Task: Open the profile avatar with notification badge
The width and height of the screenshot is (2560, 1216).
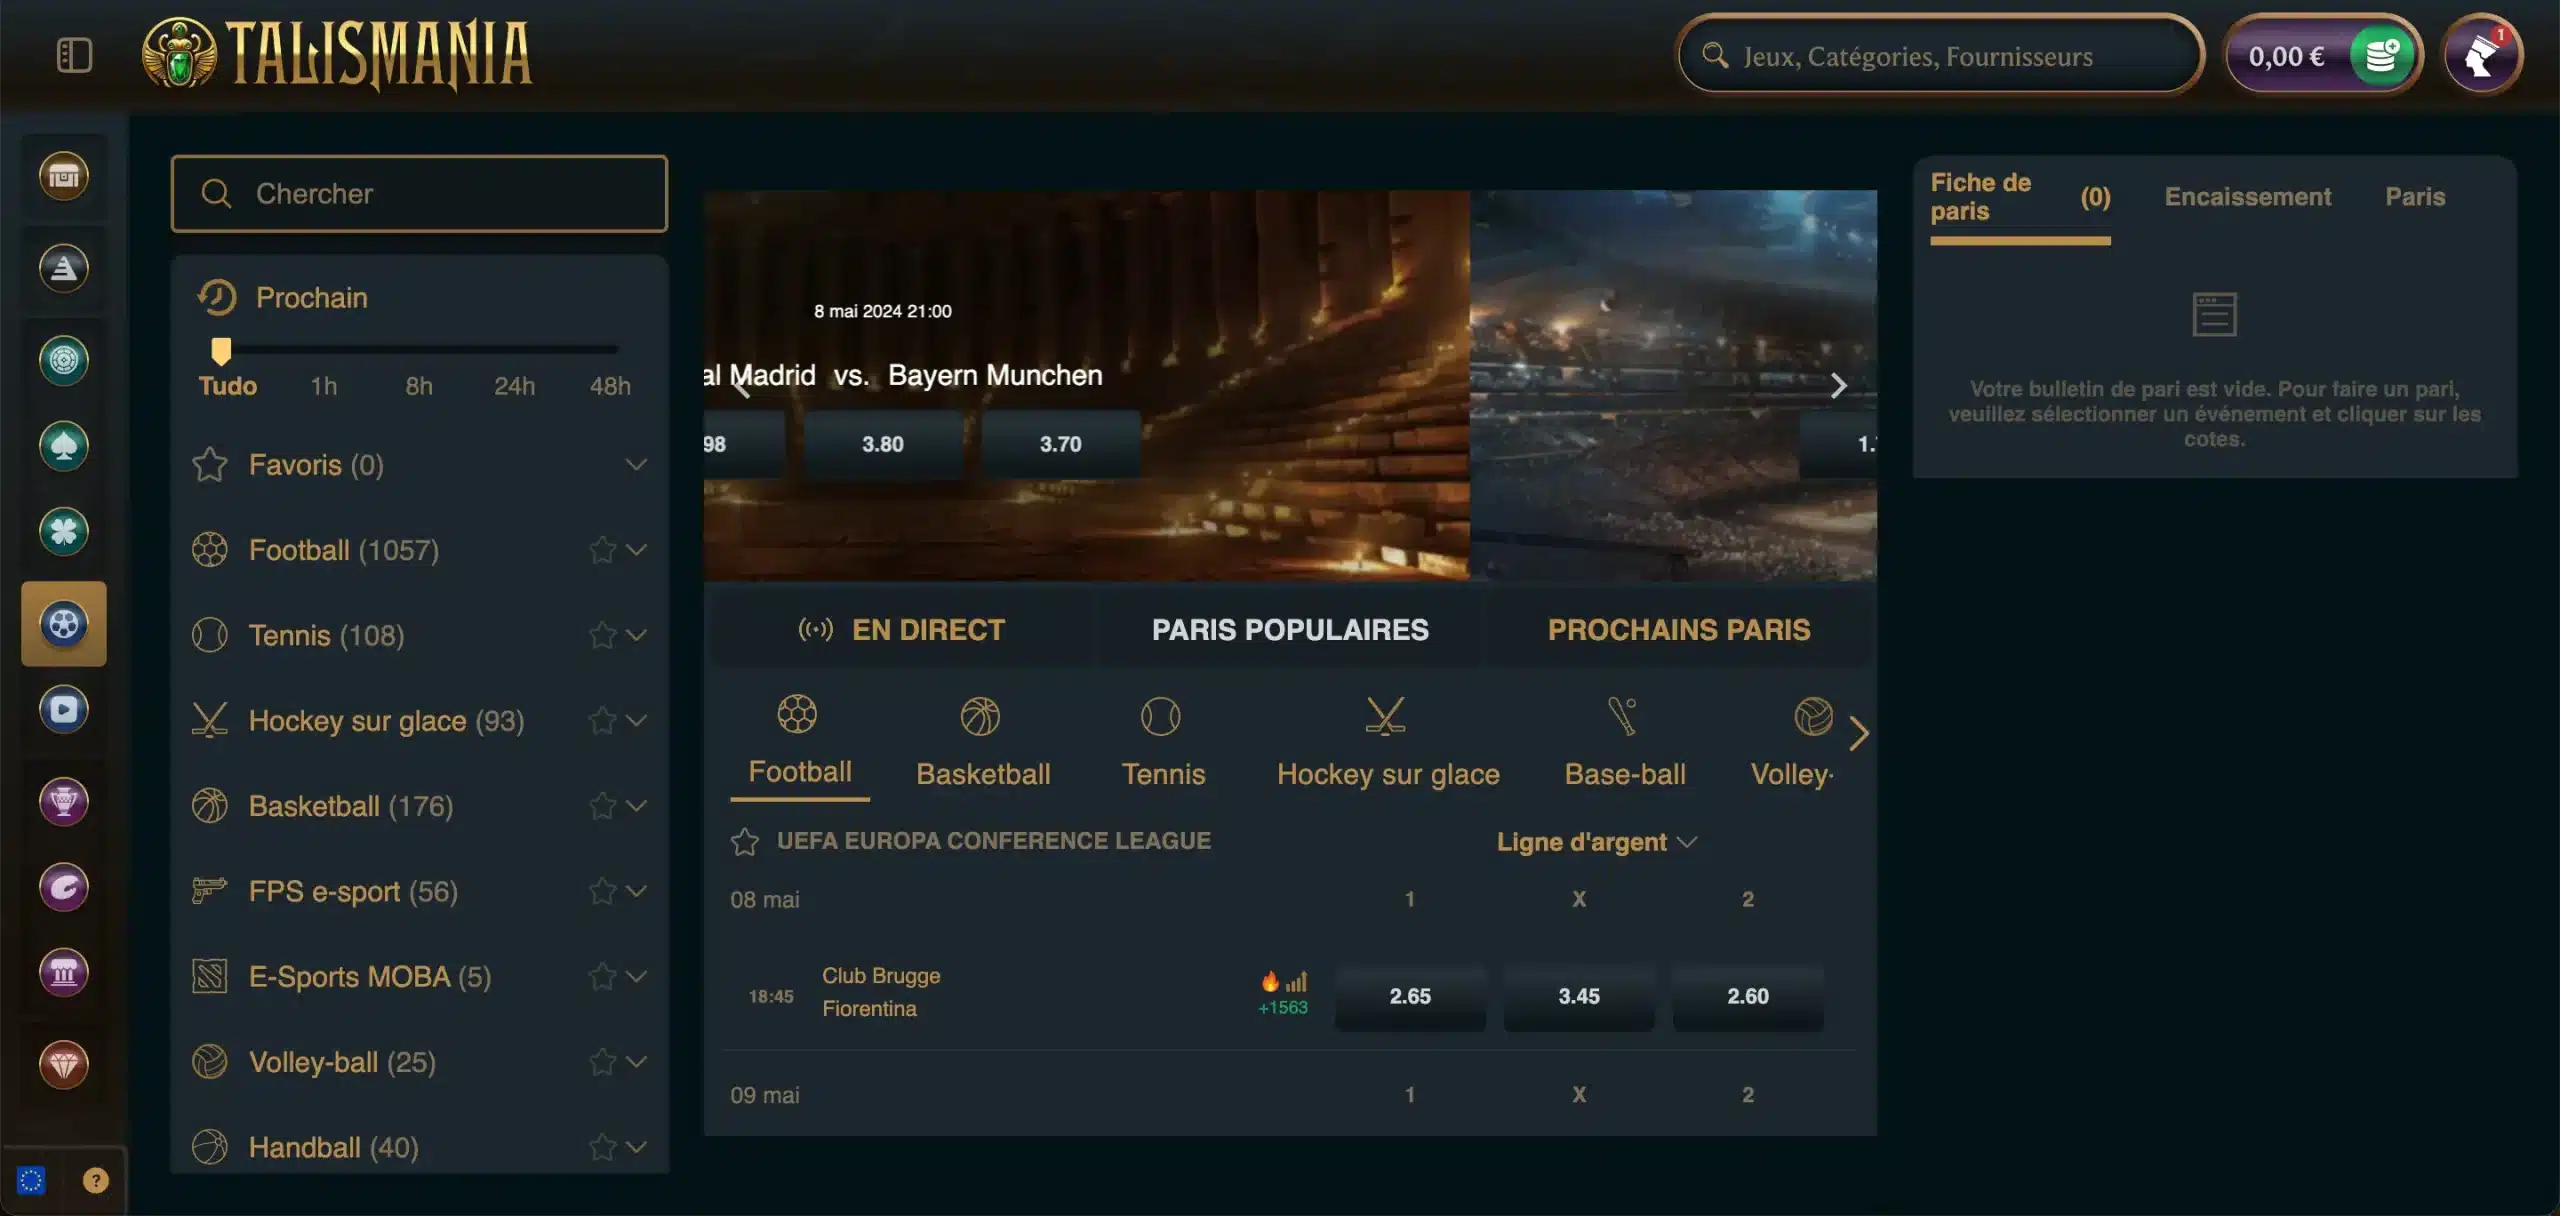Action: [x=2482, y=55]
